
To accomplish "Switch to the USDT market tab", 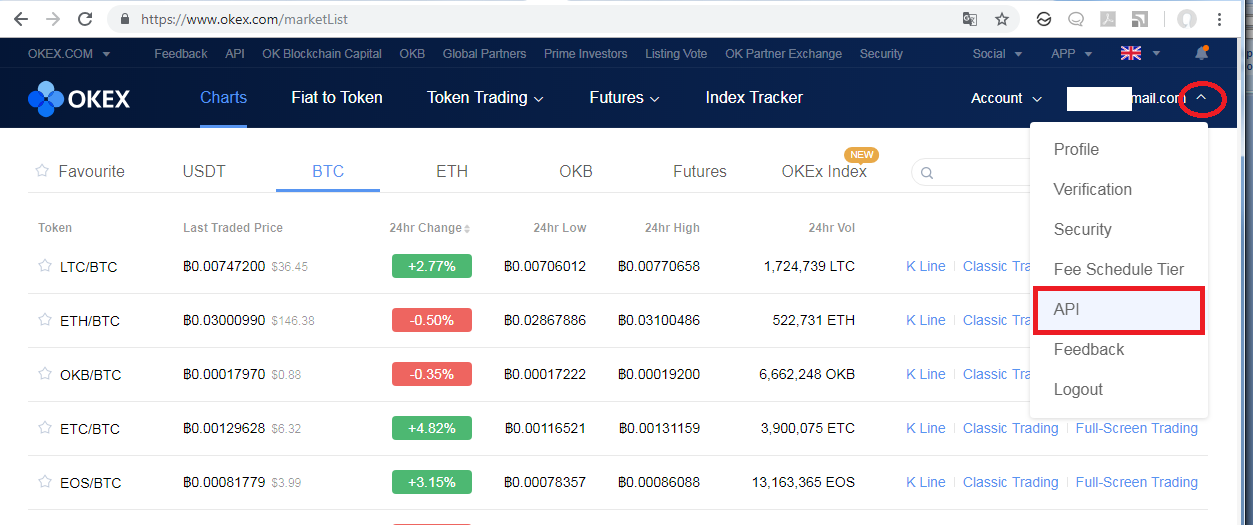I will pyautogui.click(x=204, y=171).
